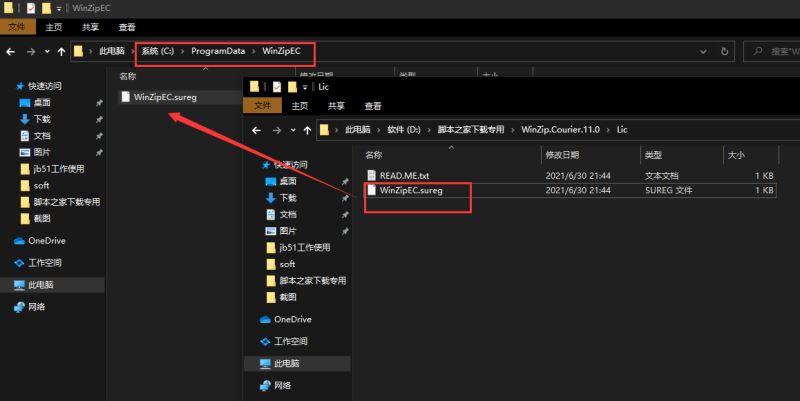Open 查看 tab in Lic window
The image size is (800, 401).
click(x=373, y=106)
